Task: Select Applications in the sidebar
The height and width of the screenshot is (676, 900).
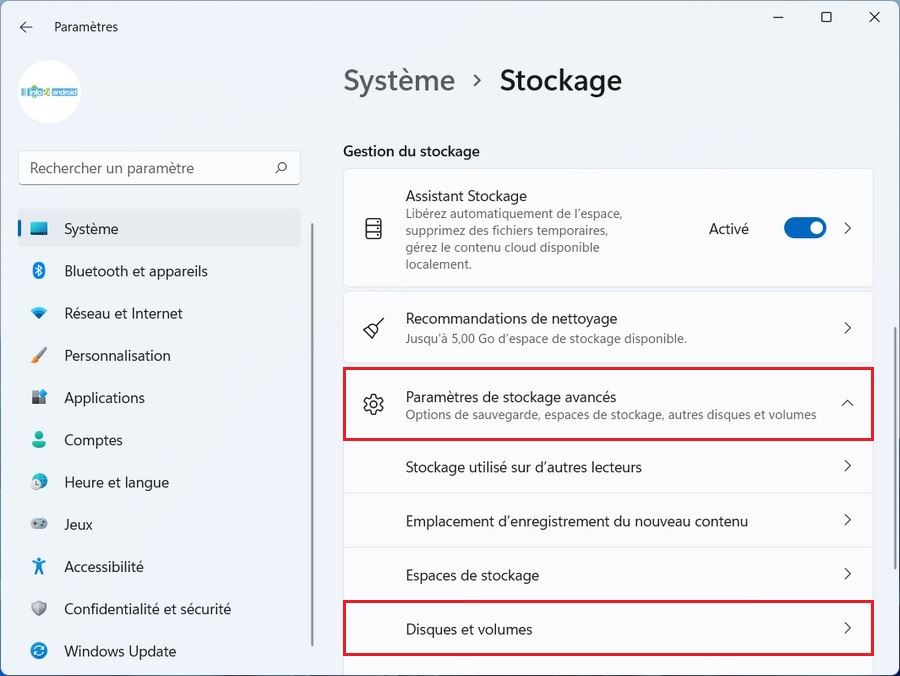Action: 104,397
